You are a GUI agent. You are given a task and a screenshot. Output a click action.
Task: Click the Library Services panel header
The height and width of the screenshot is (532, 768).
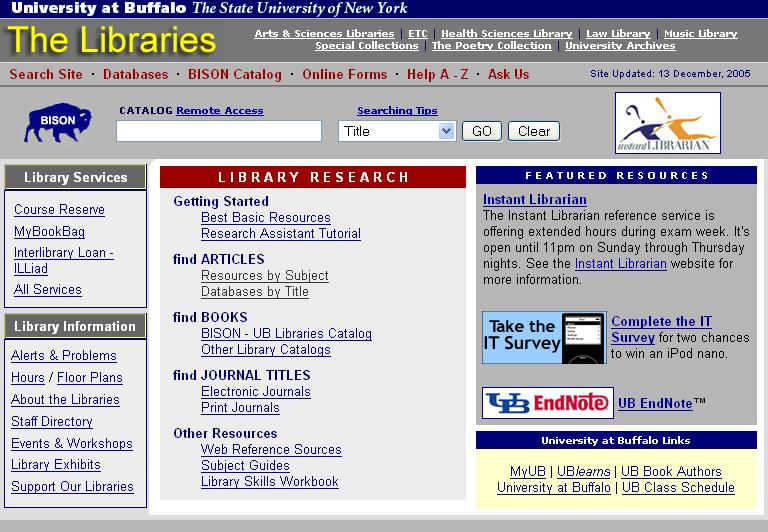click(x=75, y=177)
